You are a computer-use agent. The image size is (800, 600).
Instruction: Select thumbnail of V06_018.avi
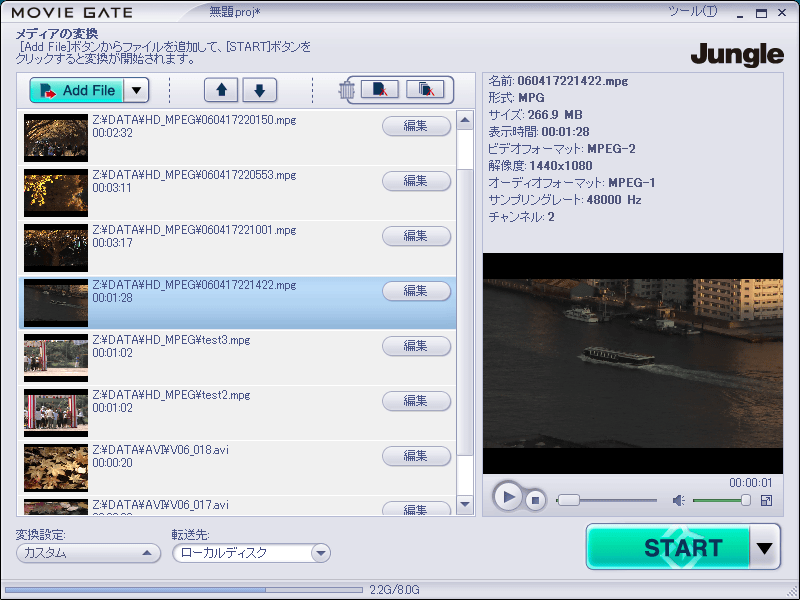[56, 469]
